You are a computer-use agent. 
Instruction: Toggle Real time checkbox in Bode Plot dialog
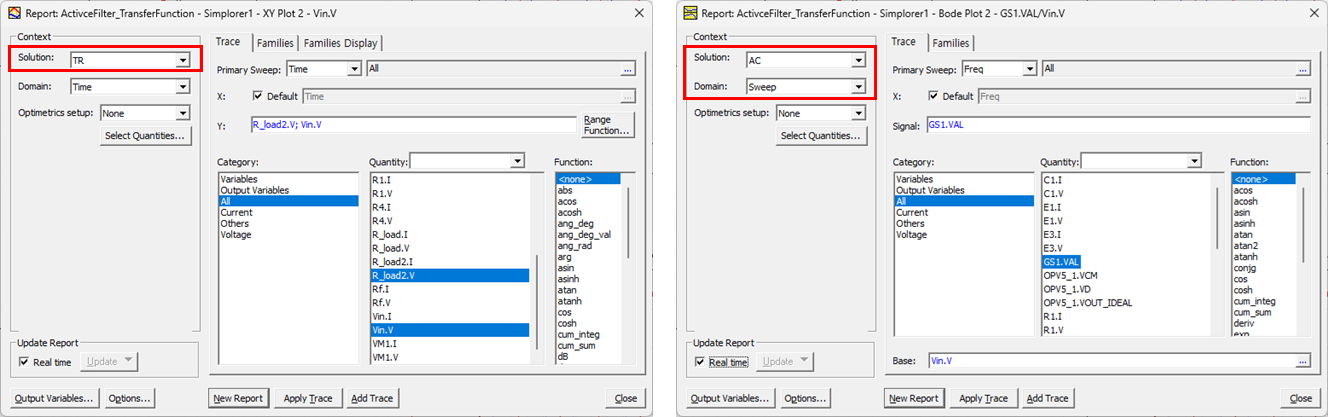click(x=700, y=362)
